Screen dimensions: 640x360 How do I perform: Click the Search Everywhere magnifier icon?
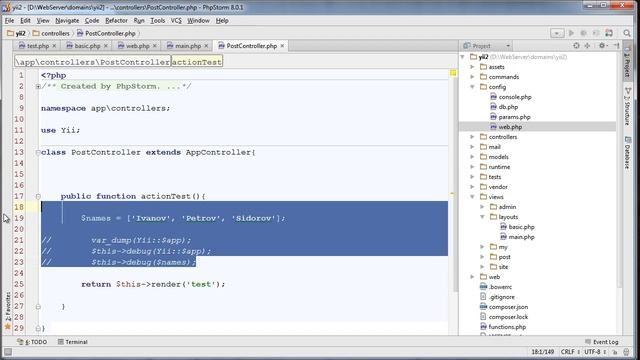tap(627, 33)
